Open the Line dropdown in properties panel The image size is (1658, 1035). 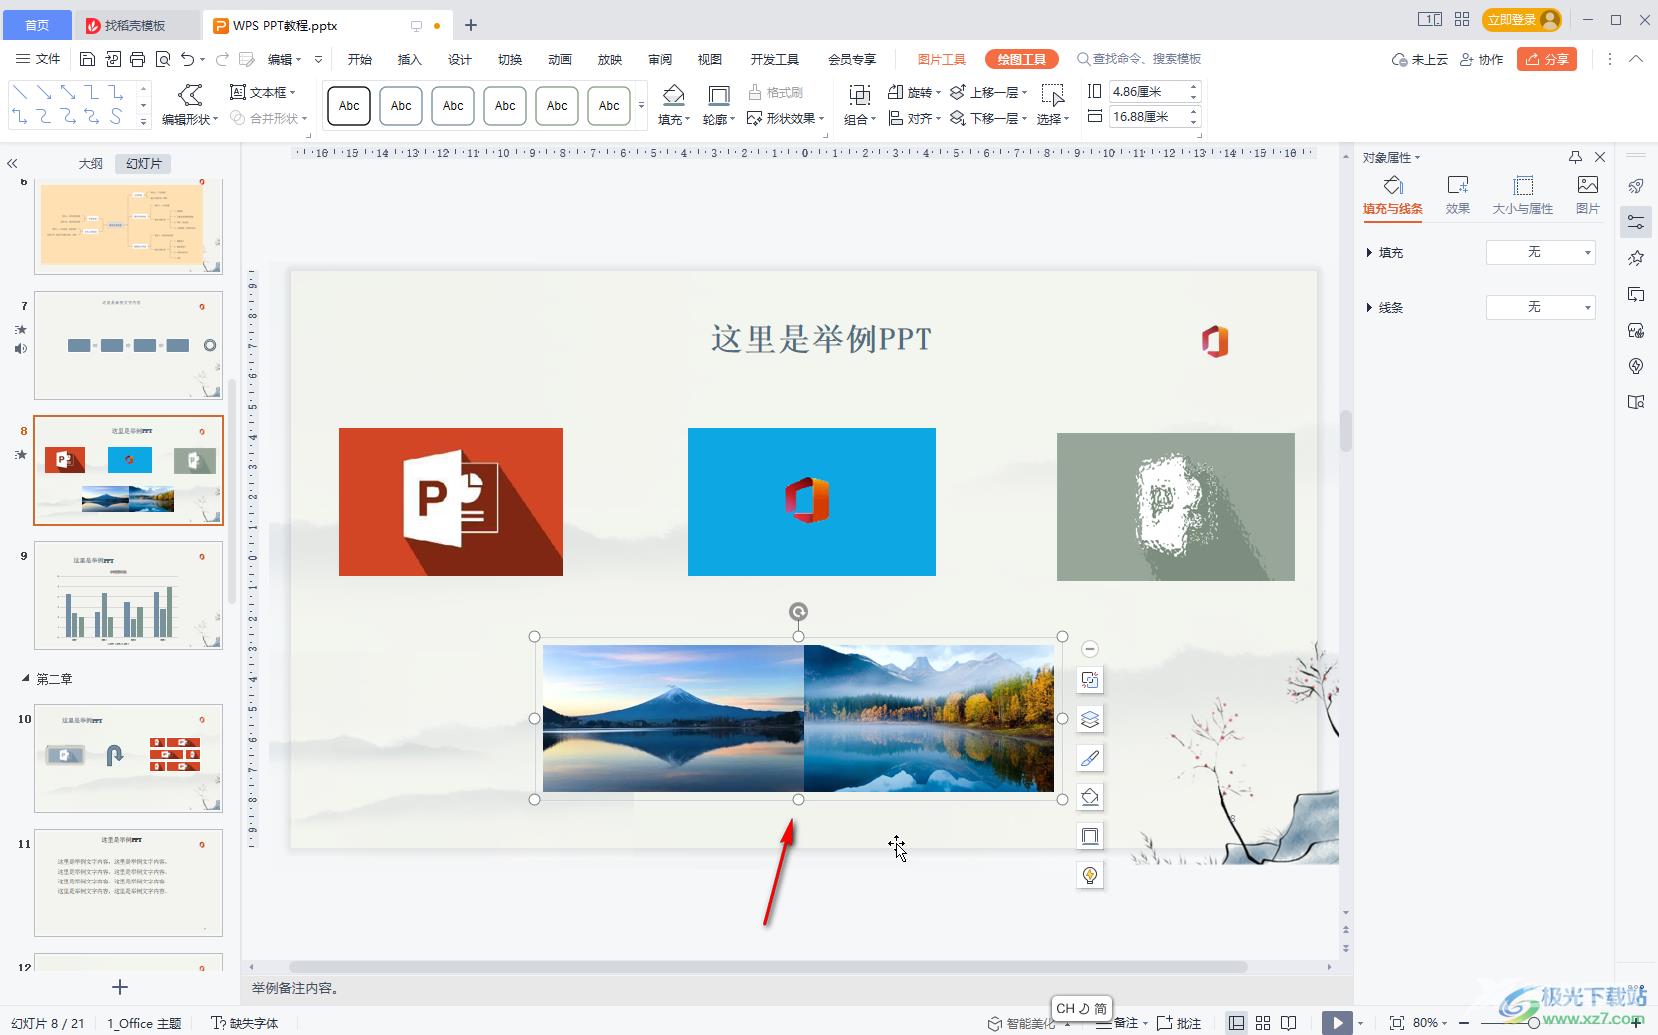[x=1540, y=307]
